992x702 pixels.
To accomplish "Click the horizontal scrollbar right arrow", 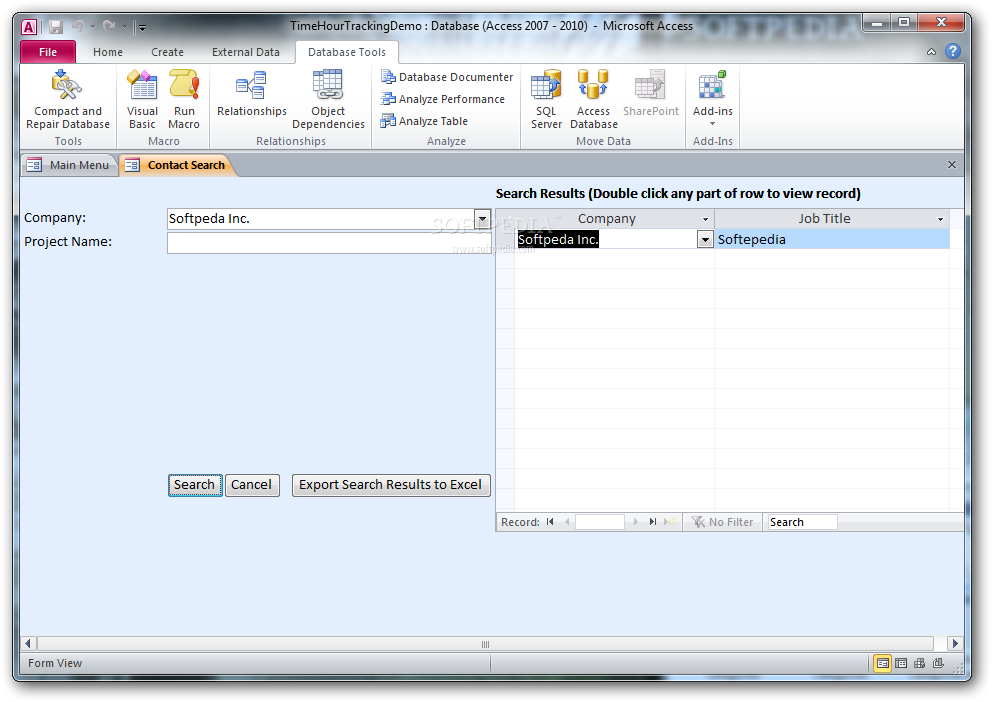I will 955,643.
